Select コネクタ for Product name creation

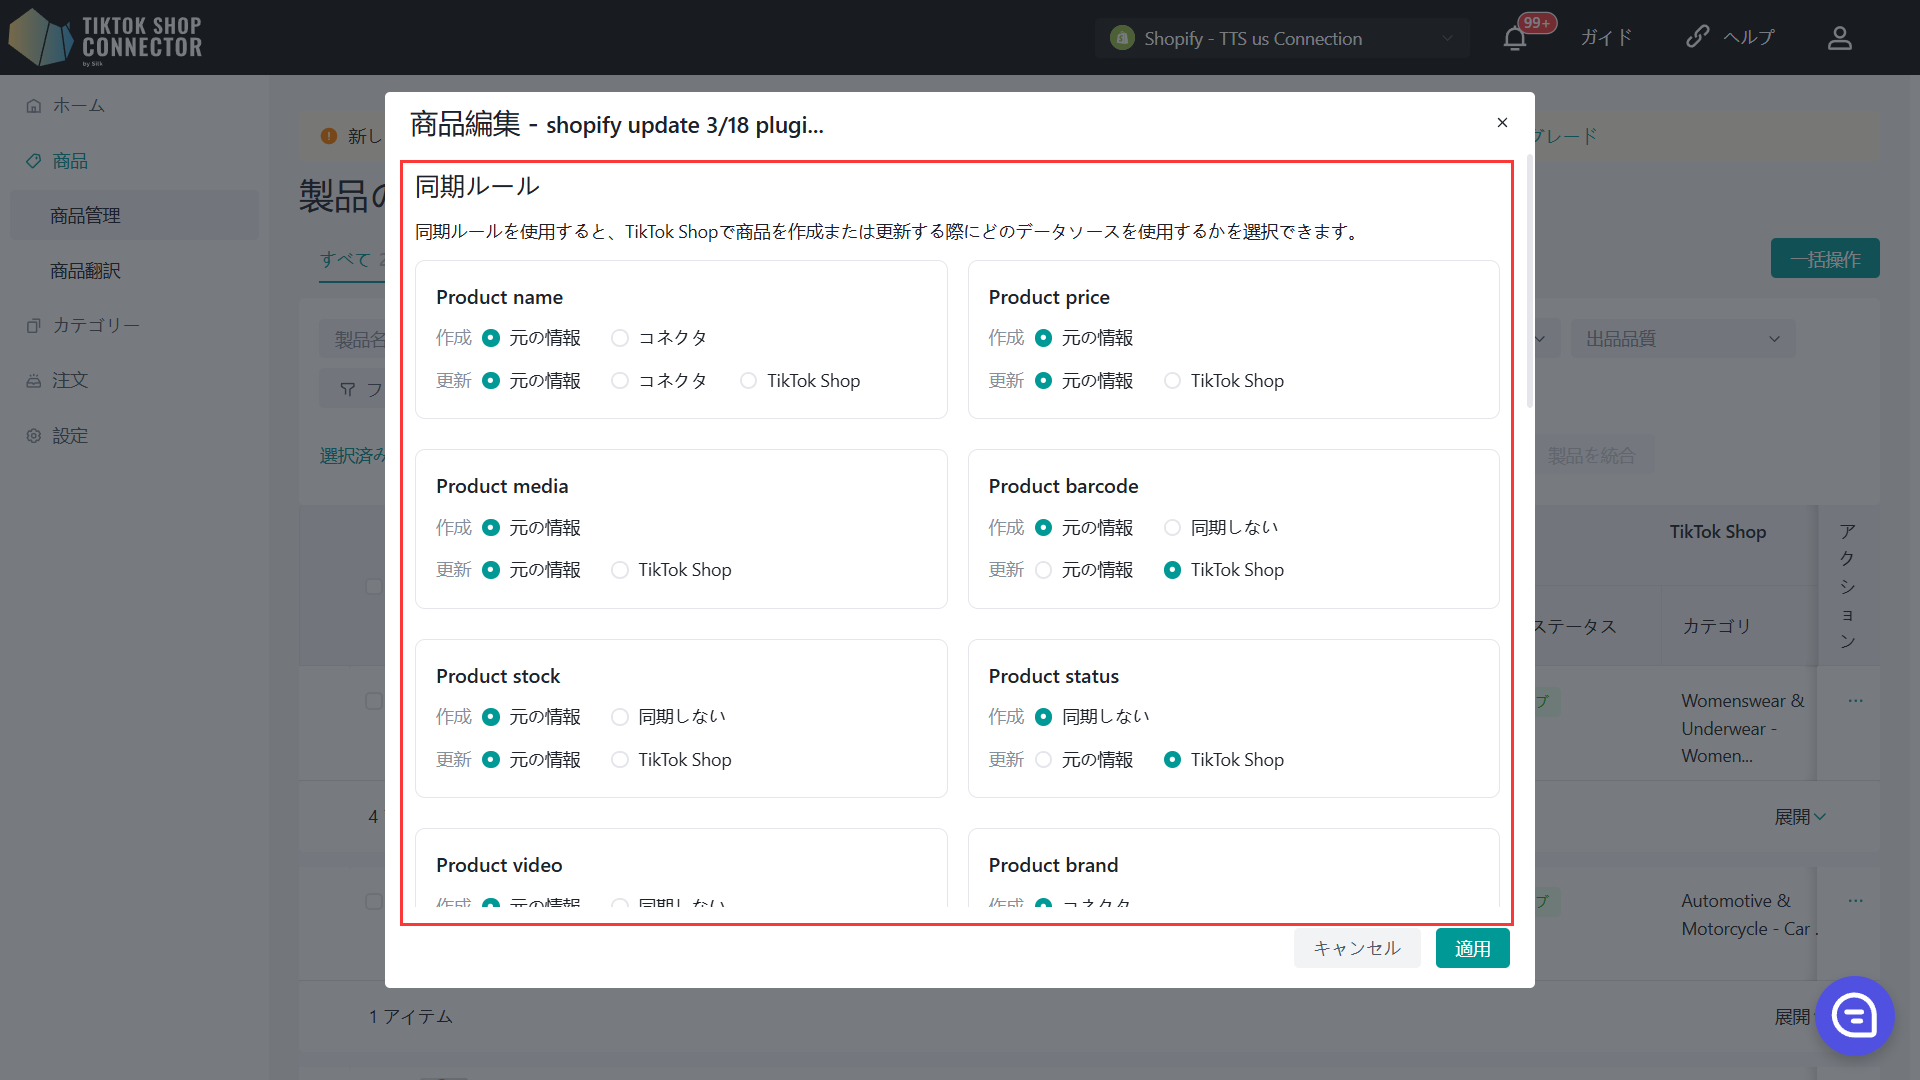click(620, 338)
